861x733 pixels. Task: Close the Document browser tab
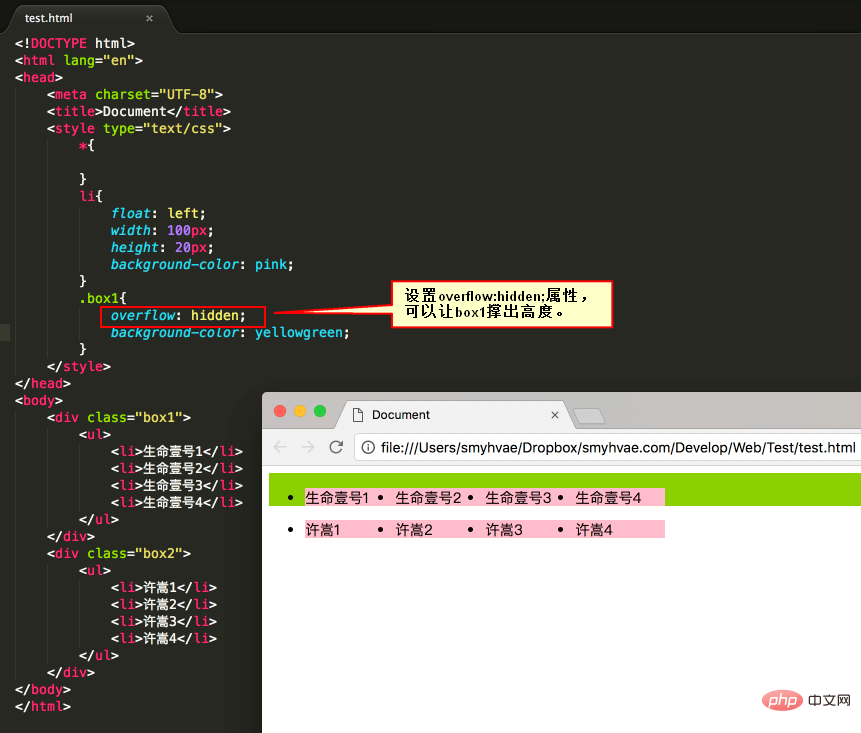[555, 415]
